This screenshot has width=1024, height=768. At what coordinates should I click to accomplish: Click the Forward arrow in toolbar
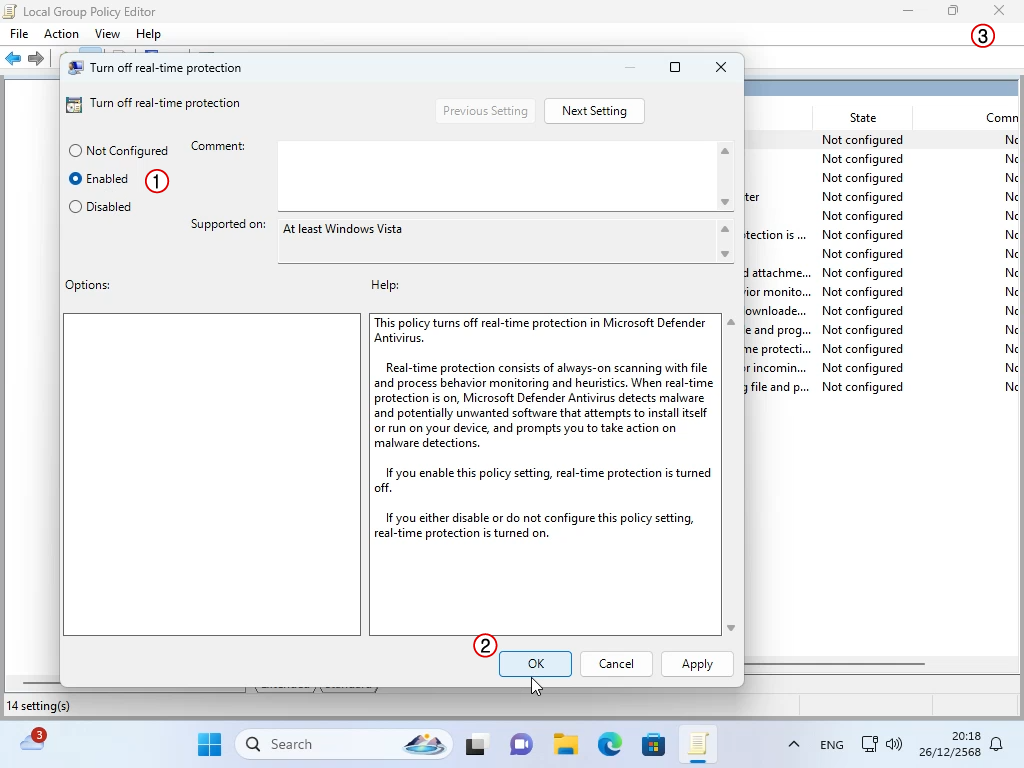click(36, 58)
